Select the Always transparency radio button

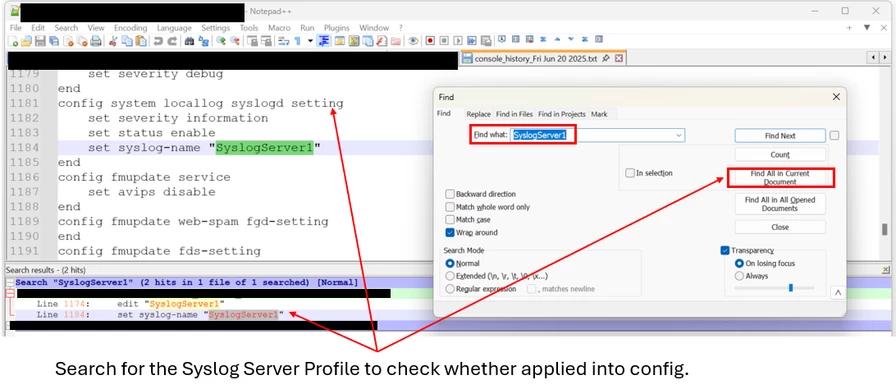[739, 276]
